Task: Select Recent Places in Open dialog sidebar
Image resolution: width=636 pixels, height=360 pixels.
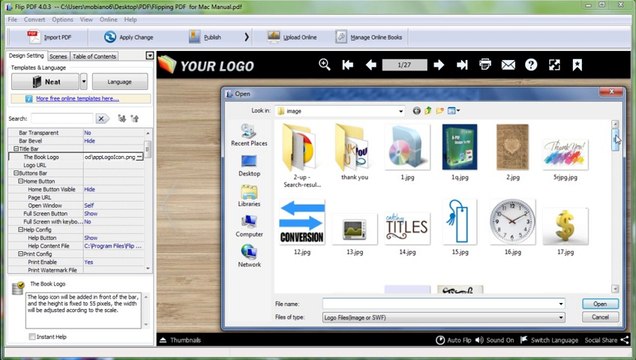Action: 249,135
